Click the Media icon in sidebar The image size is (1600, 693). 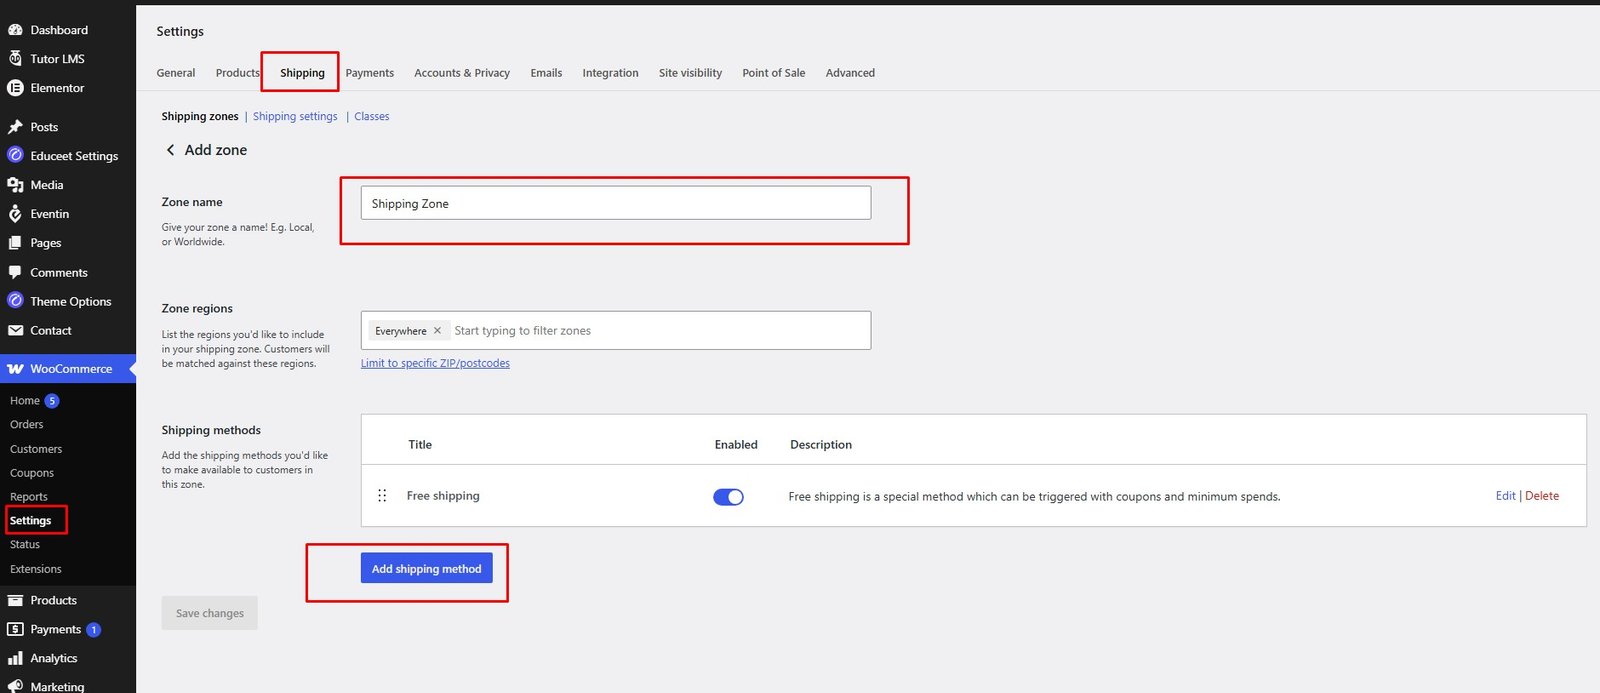(x=15, y=185)
